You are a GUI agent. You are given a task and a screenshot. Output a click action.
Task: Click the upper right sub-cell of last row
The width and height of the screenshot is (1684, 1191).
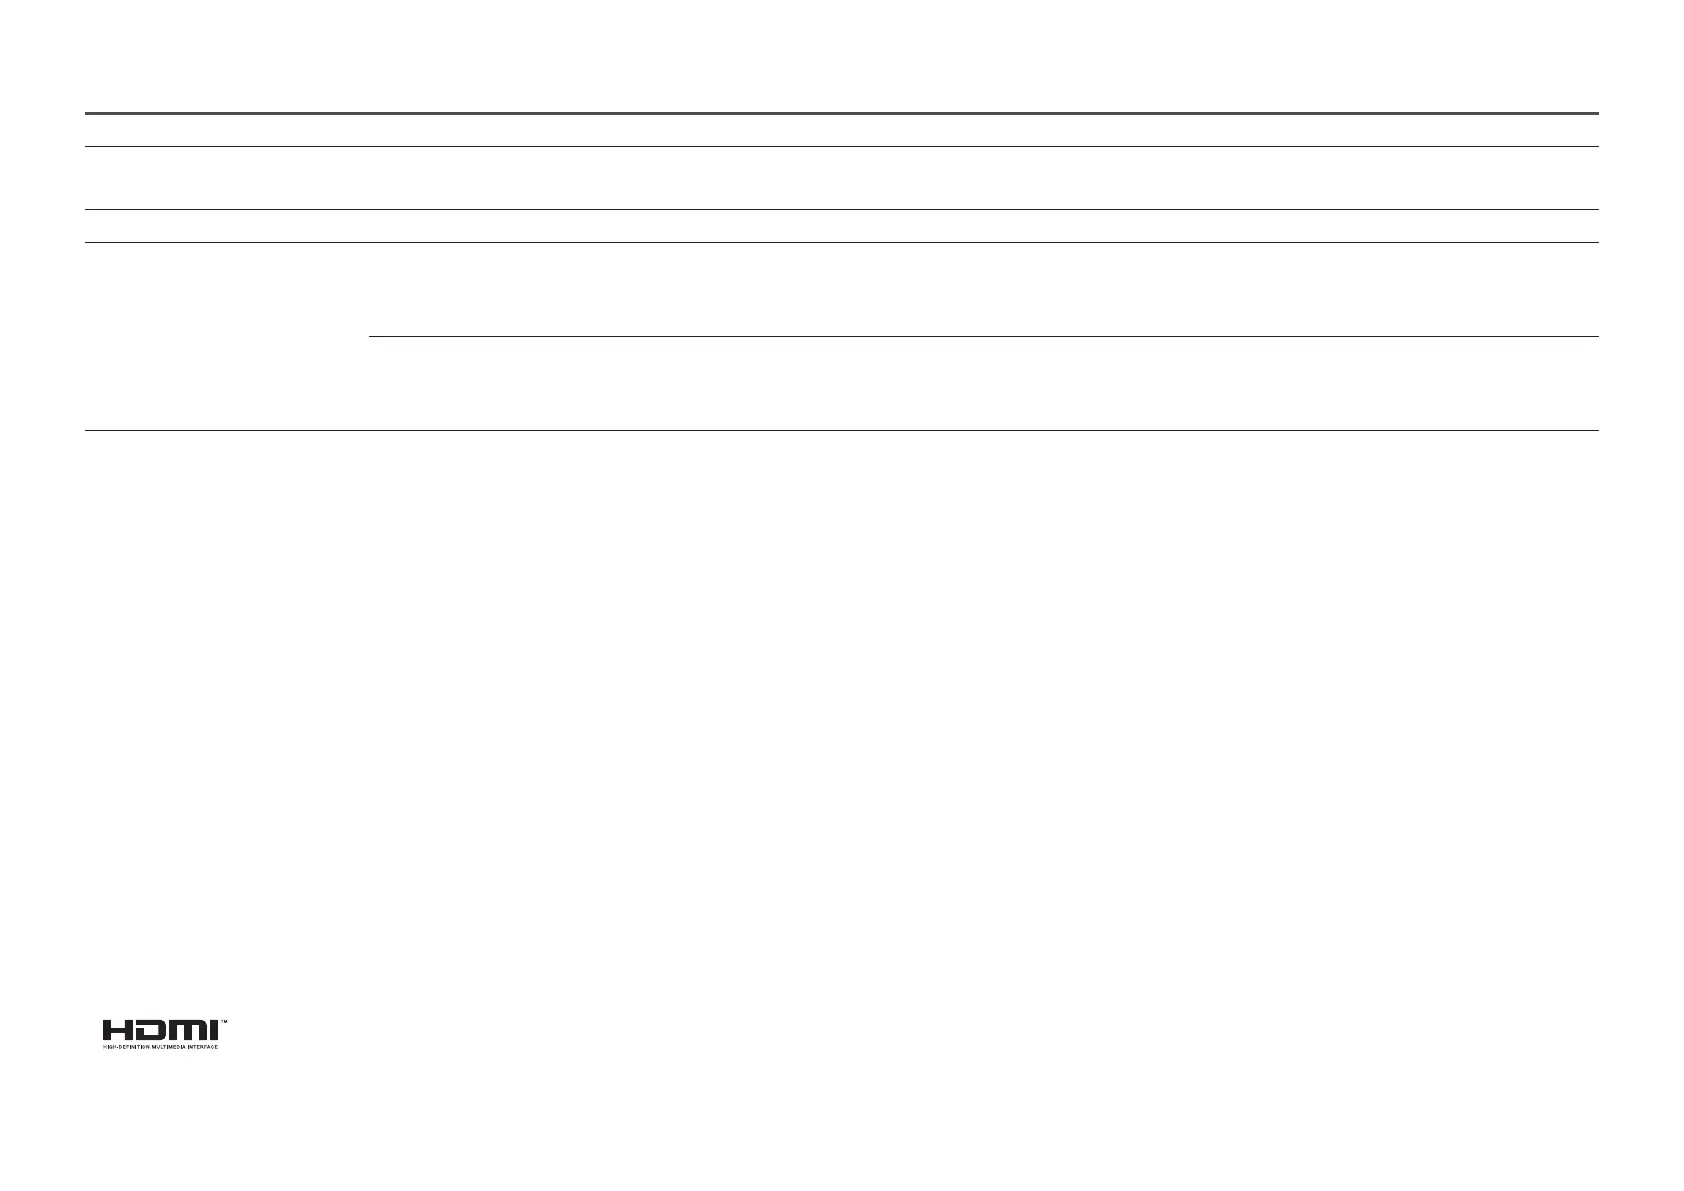point(984,289)
